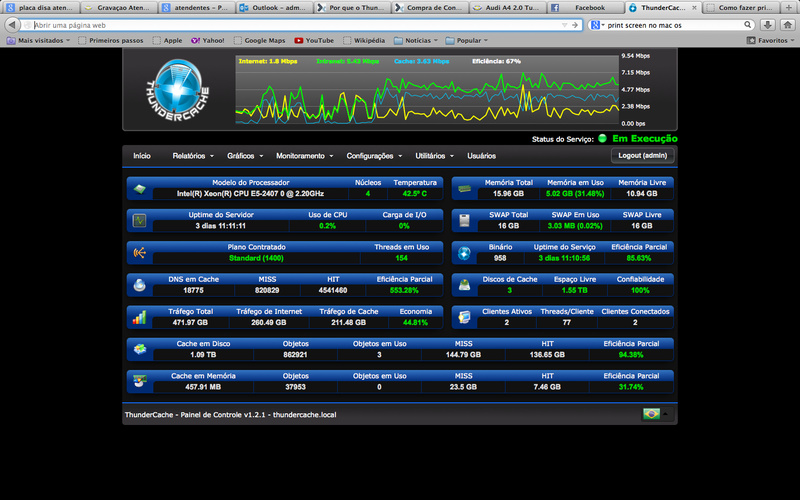Viewport: 800px width, 500px height.
Task: Click the ThunderCache logo
Action: pos(178,90)
